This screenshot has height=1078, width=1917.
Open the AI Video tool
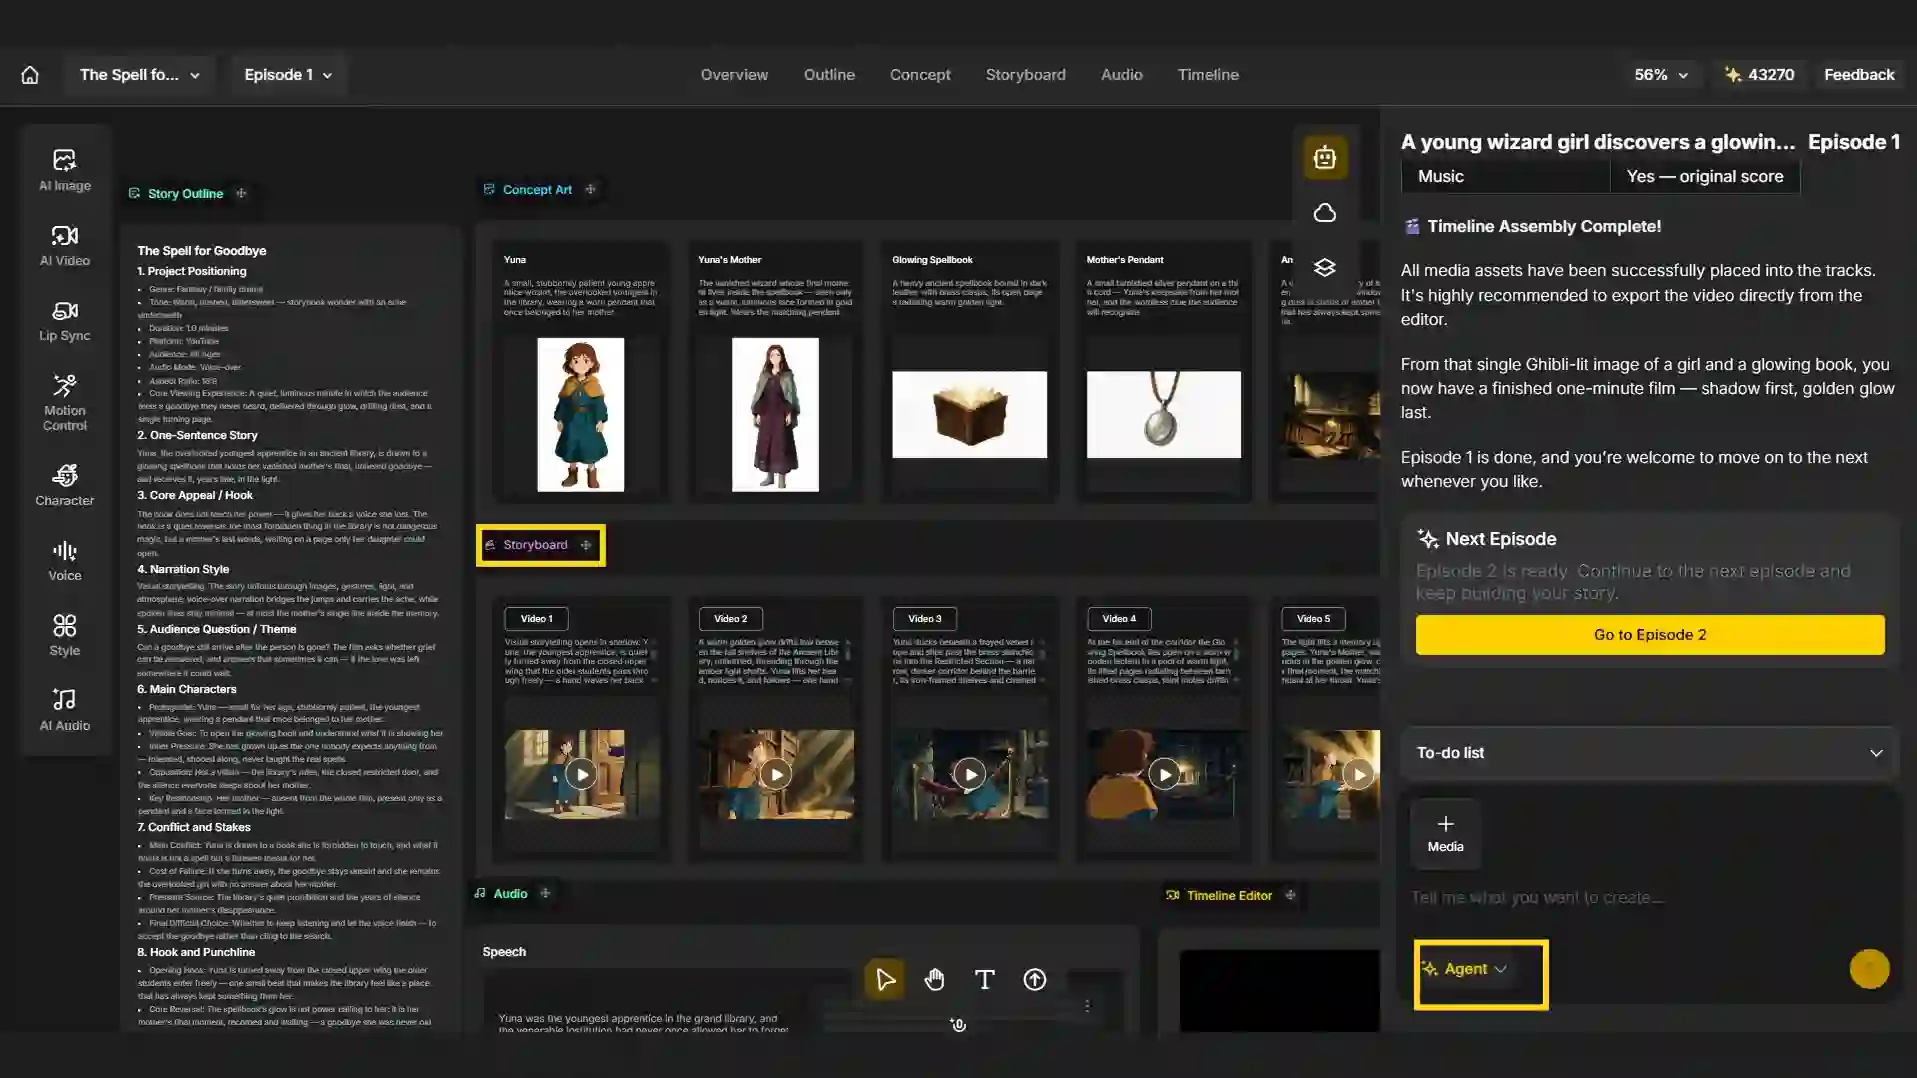click(x=65, y=246)
